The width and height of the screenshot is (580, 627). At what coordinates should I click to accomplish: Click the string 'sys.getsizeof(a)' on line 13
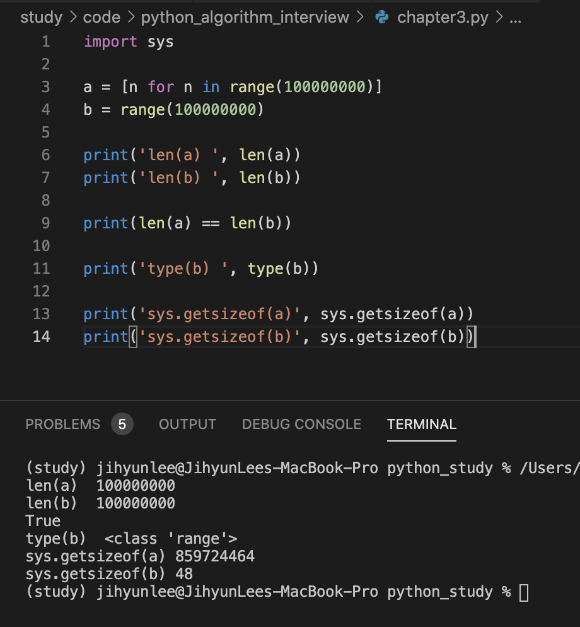coord(220,314)
